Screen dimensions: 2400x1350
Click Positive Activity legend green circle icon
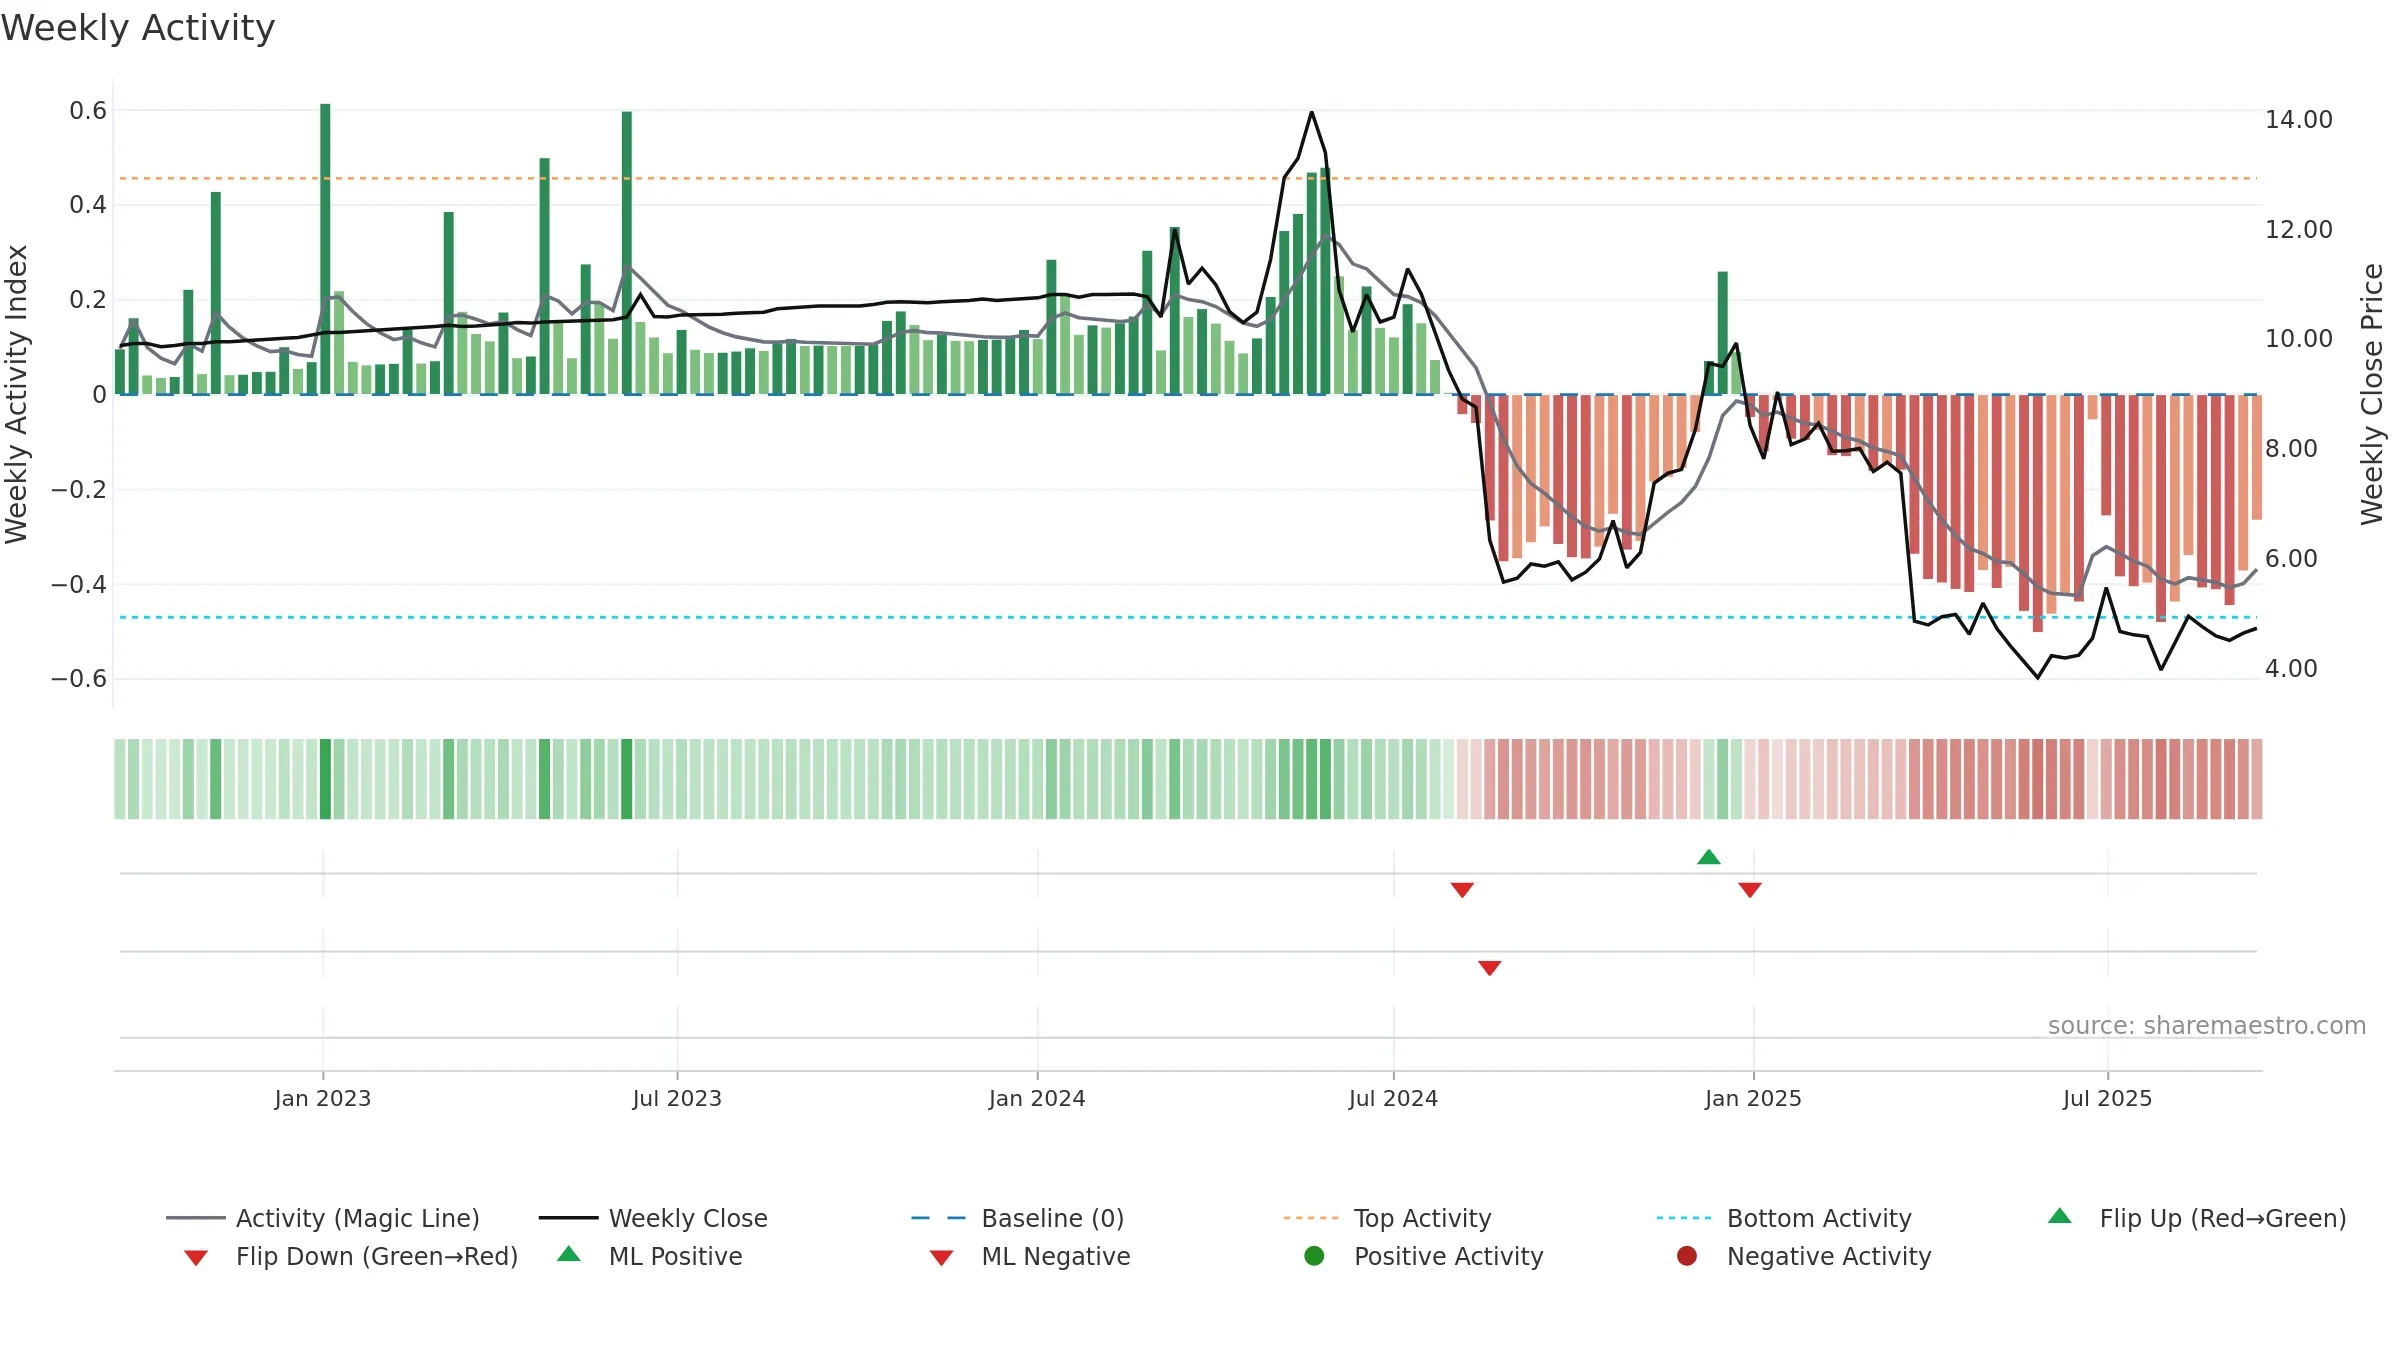1315,1256
